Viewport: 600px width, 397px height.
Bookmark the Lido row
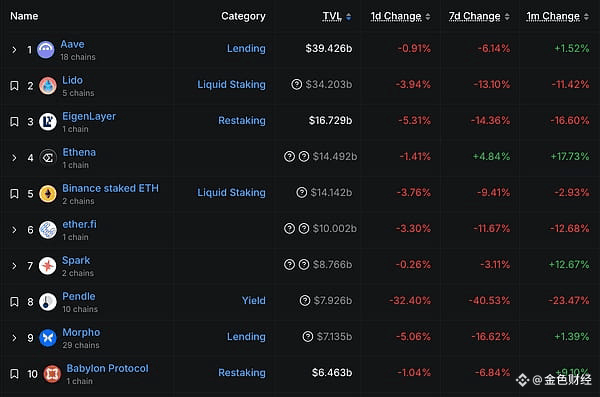[14, 85]
